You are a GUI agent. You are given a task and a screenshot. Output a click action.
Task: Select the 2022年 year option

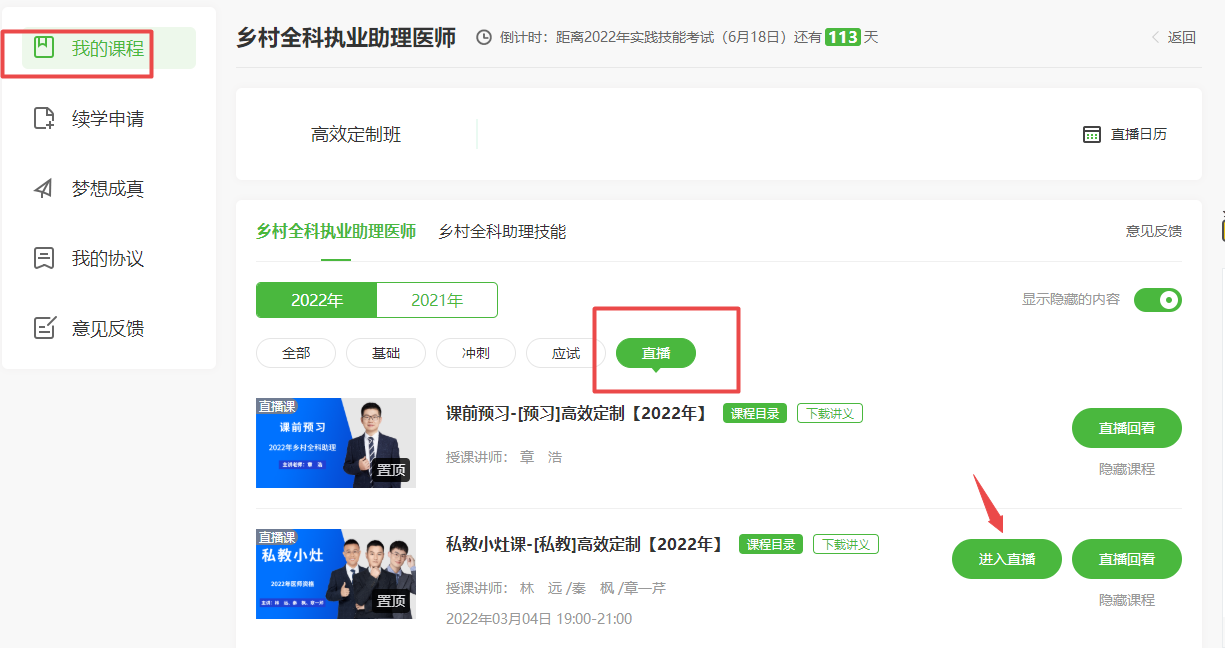tap(316, 300)
